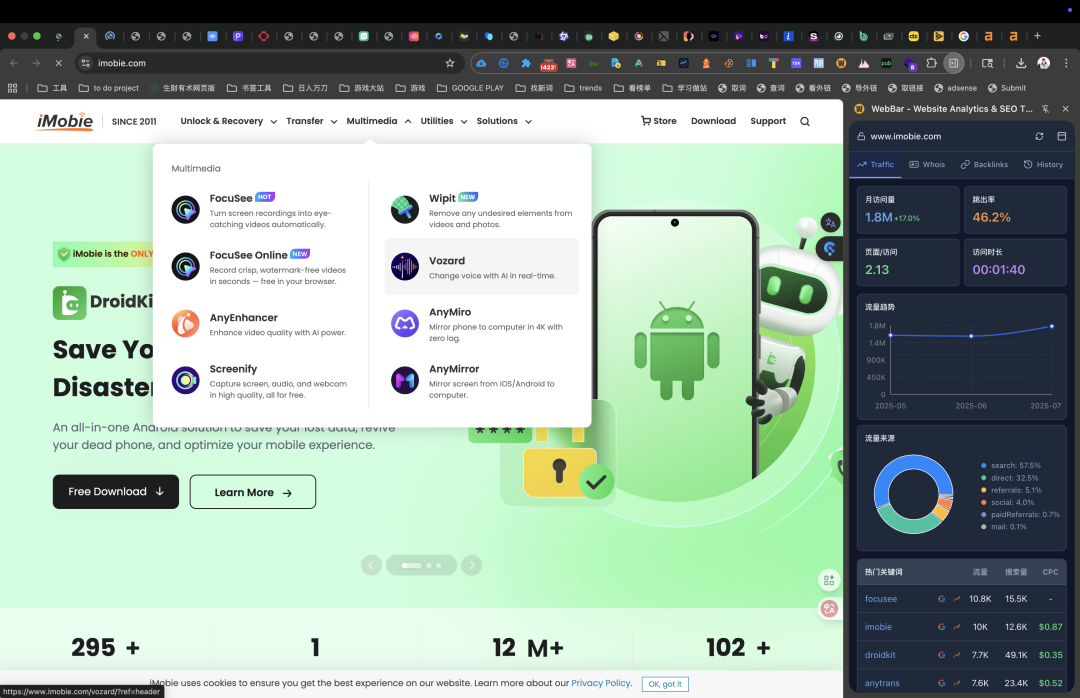Open the Store link
The height and width of the screenshot is (698, 1080).
658,121
